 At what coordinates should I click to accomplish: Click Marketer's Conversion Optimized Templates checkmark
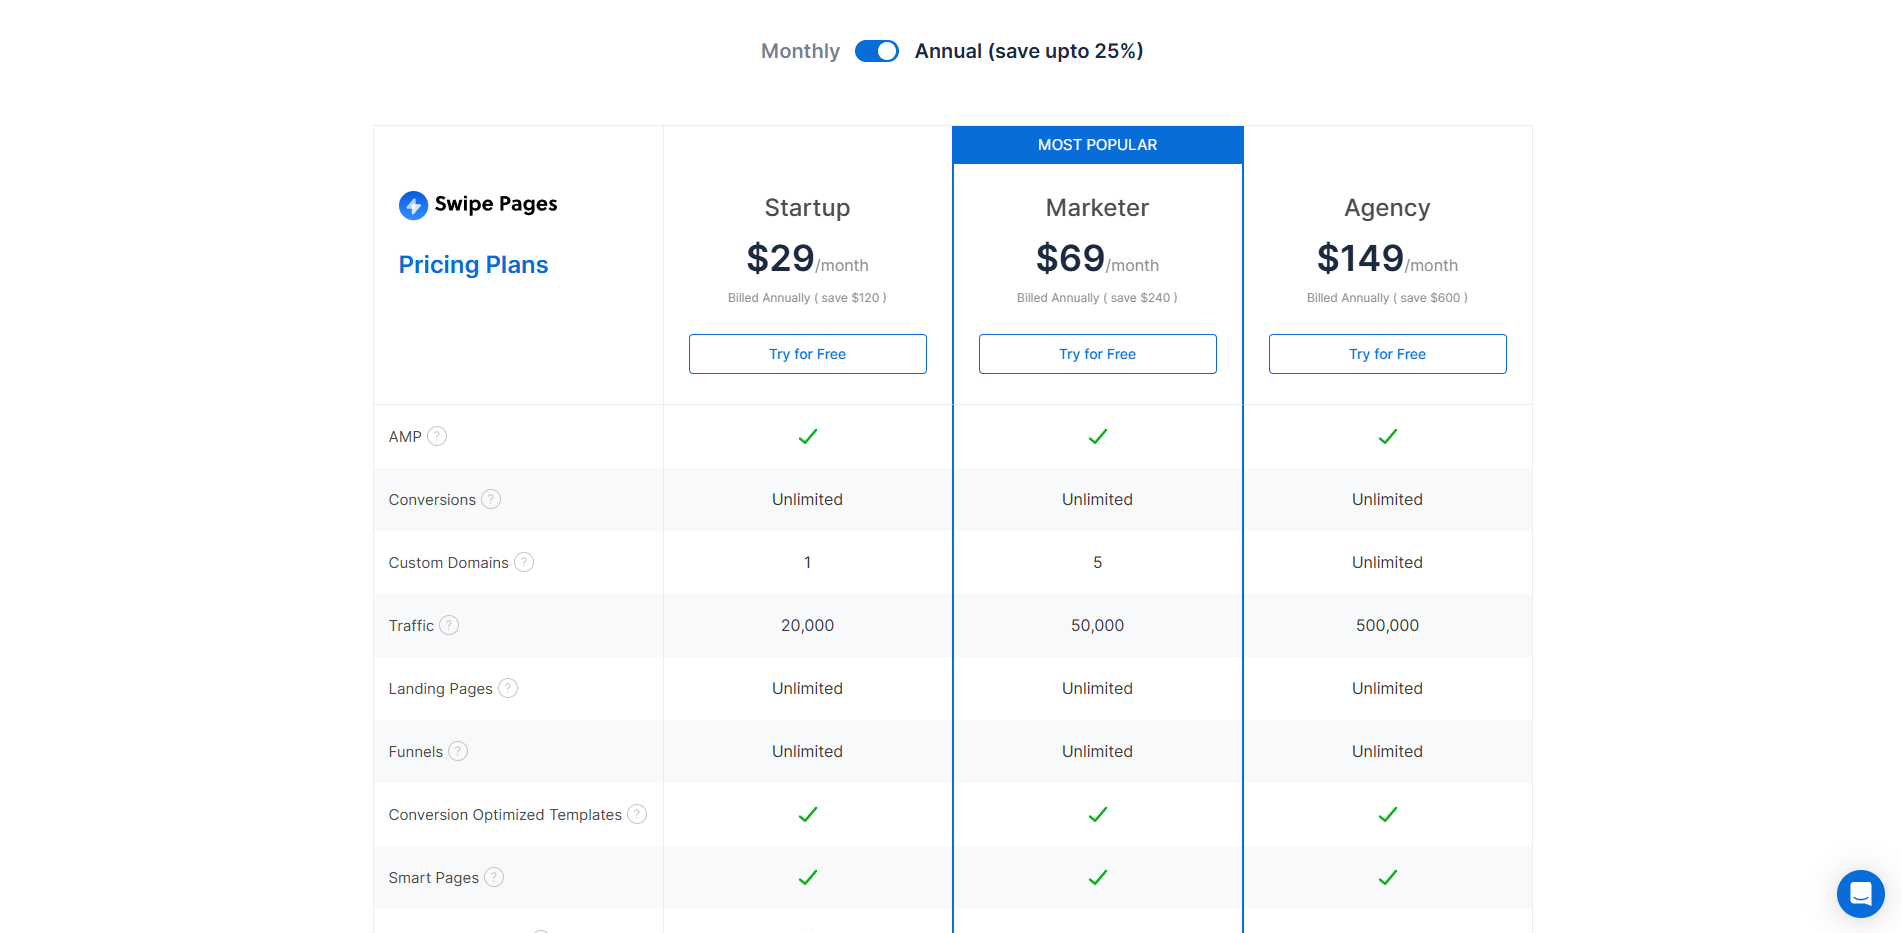pos(1098,815)
